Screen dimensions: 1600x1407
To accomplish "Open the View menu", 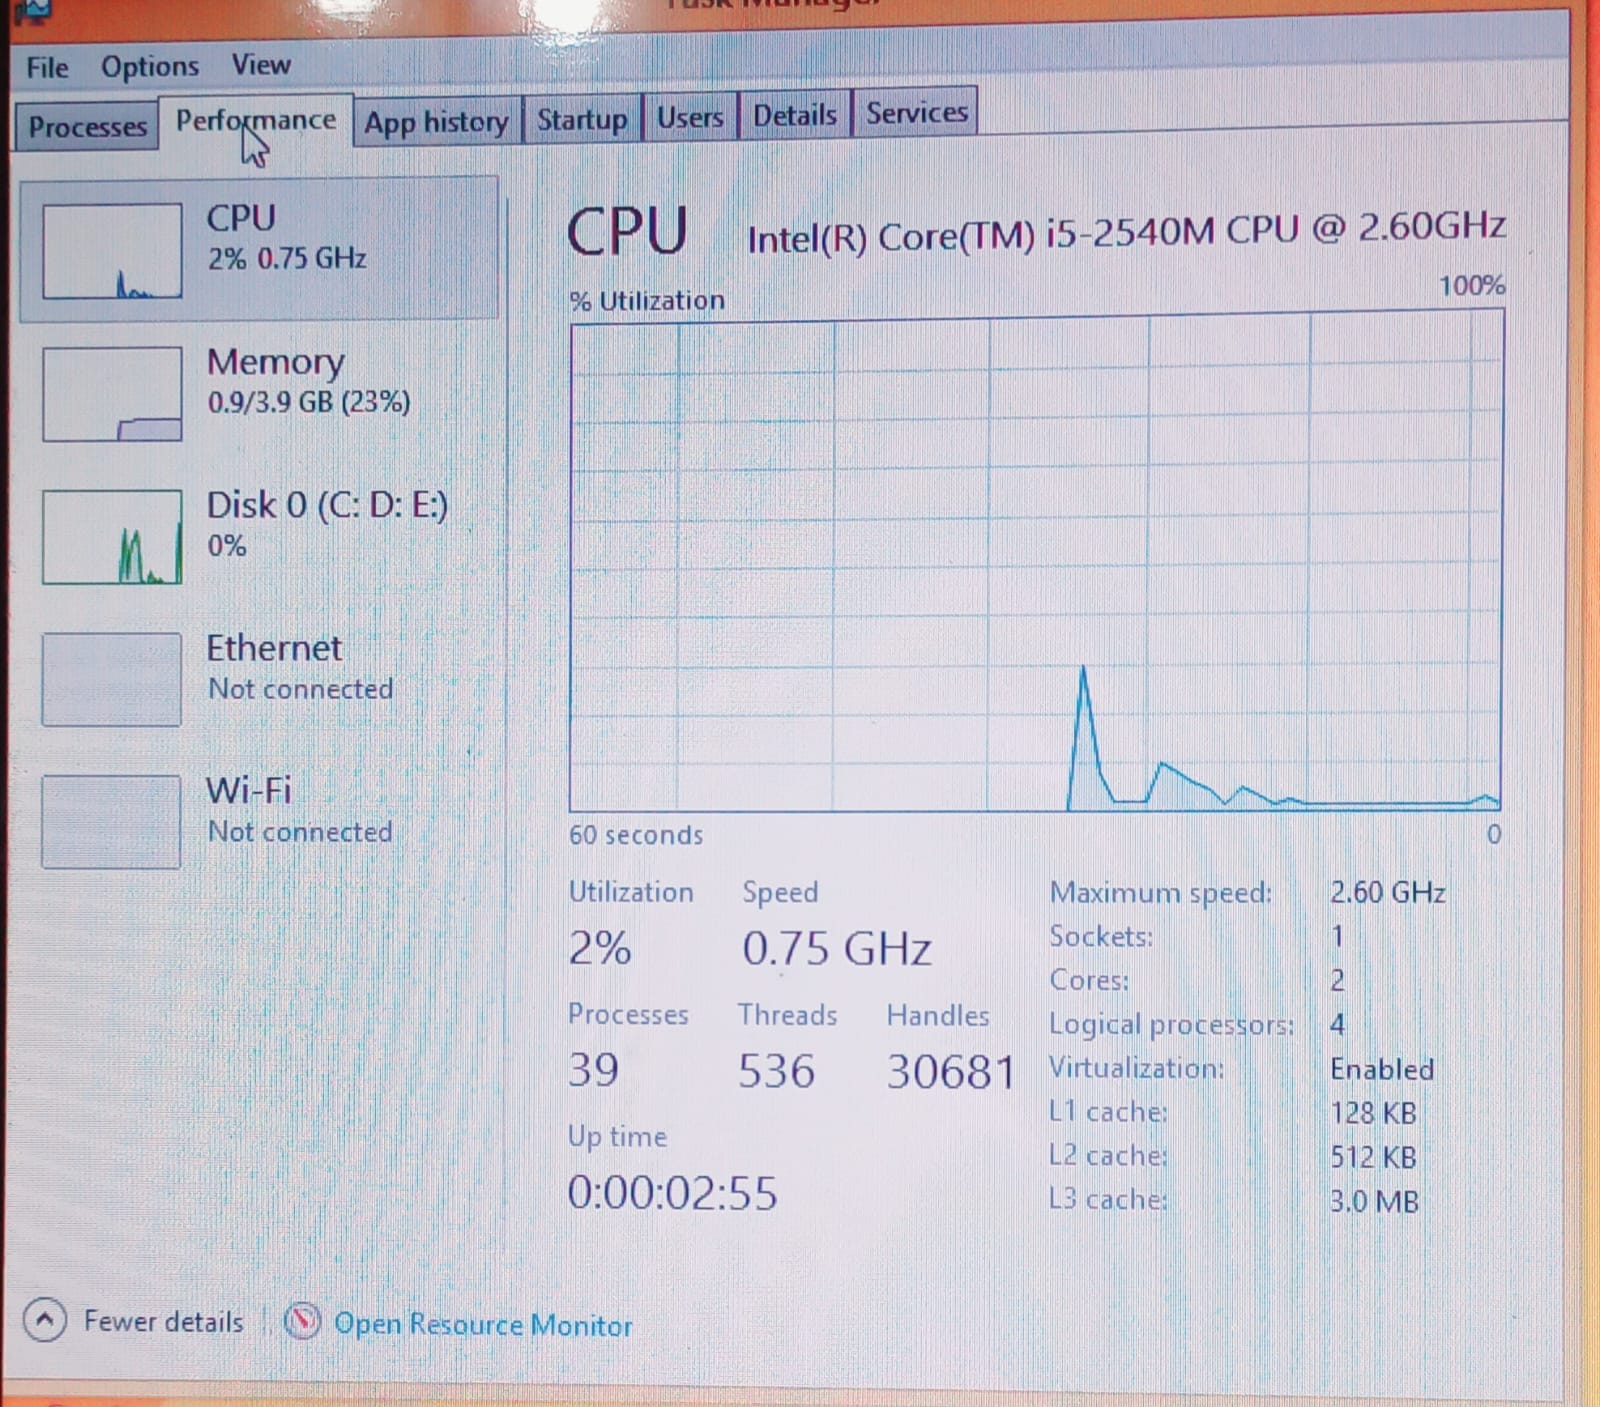I will pos(261,64).
